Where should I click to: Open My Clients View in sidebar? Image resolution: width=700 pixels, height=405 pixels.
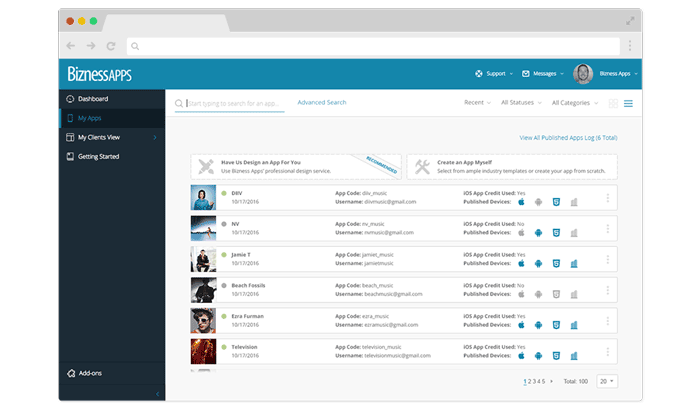point(112,138)
